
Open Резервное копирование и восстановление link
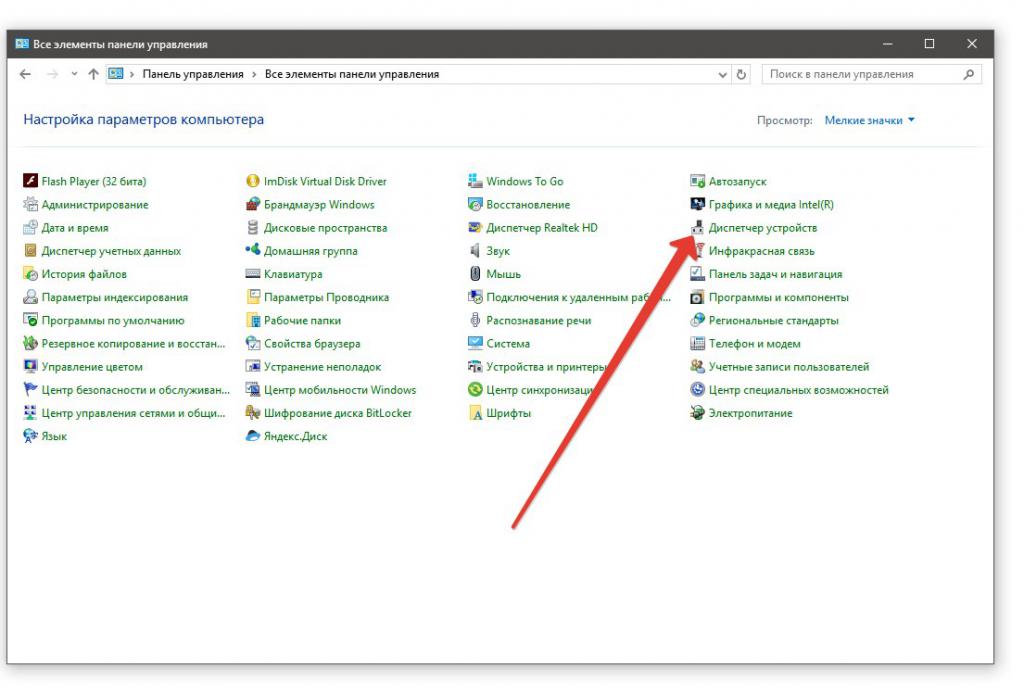point(133,343)
